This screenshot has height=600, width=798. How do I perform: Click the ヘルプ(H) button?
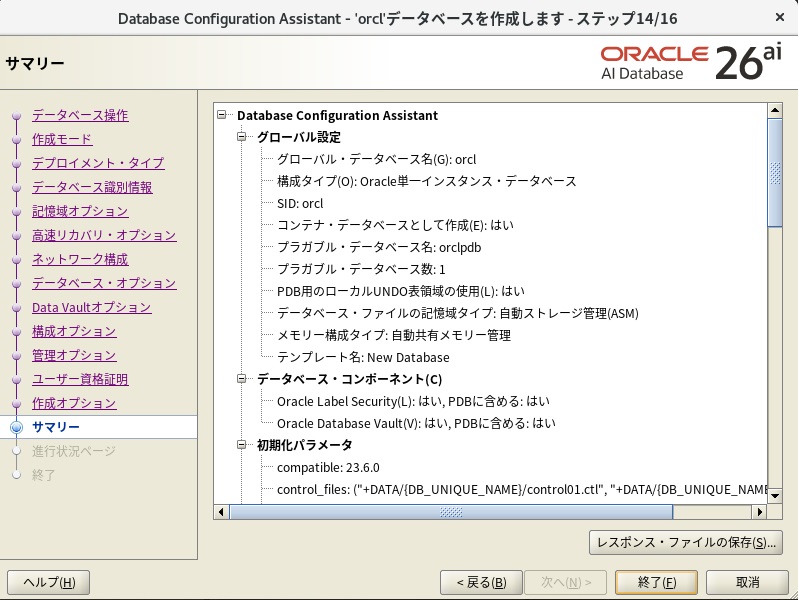(48, 582)
